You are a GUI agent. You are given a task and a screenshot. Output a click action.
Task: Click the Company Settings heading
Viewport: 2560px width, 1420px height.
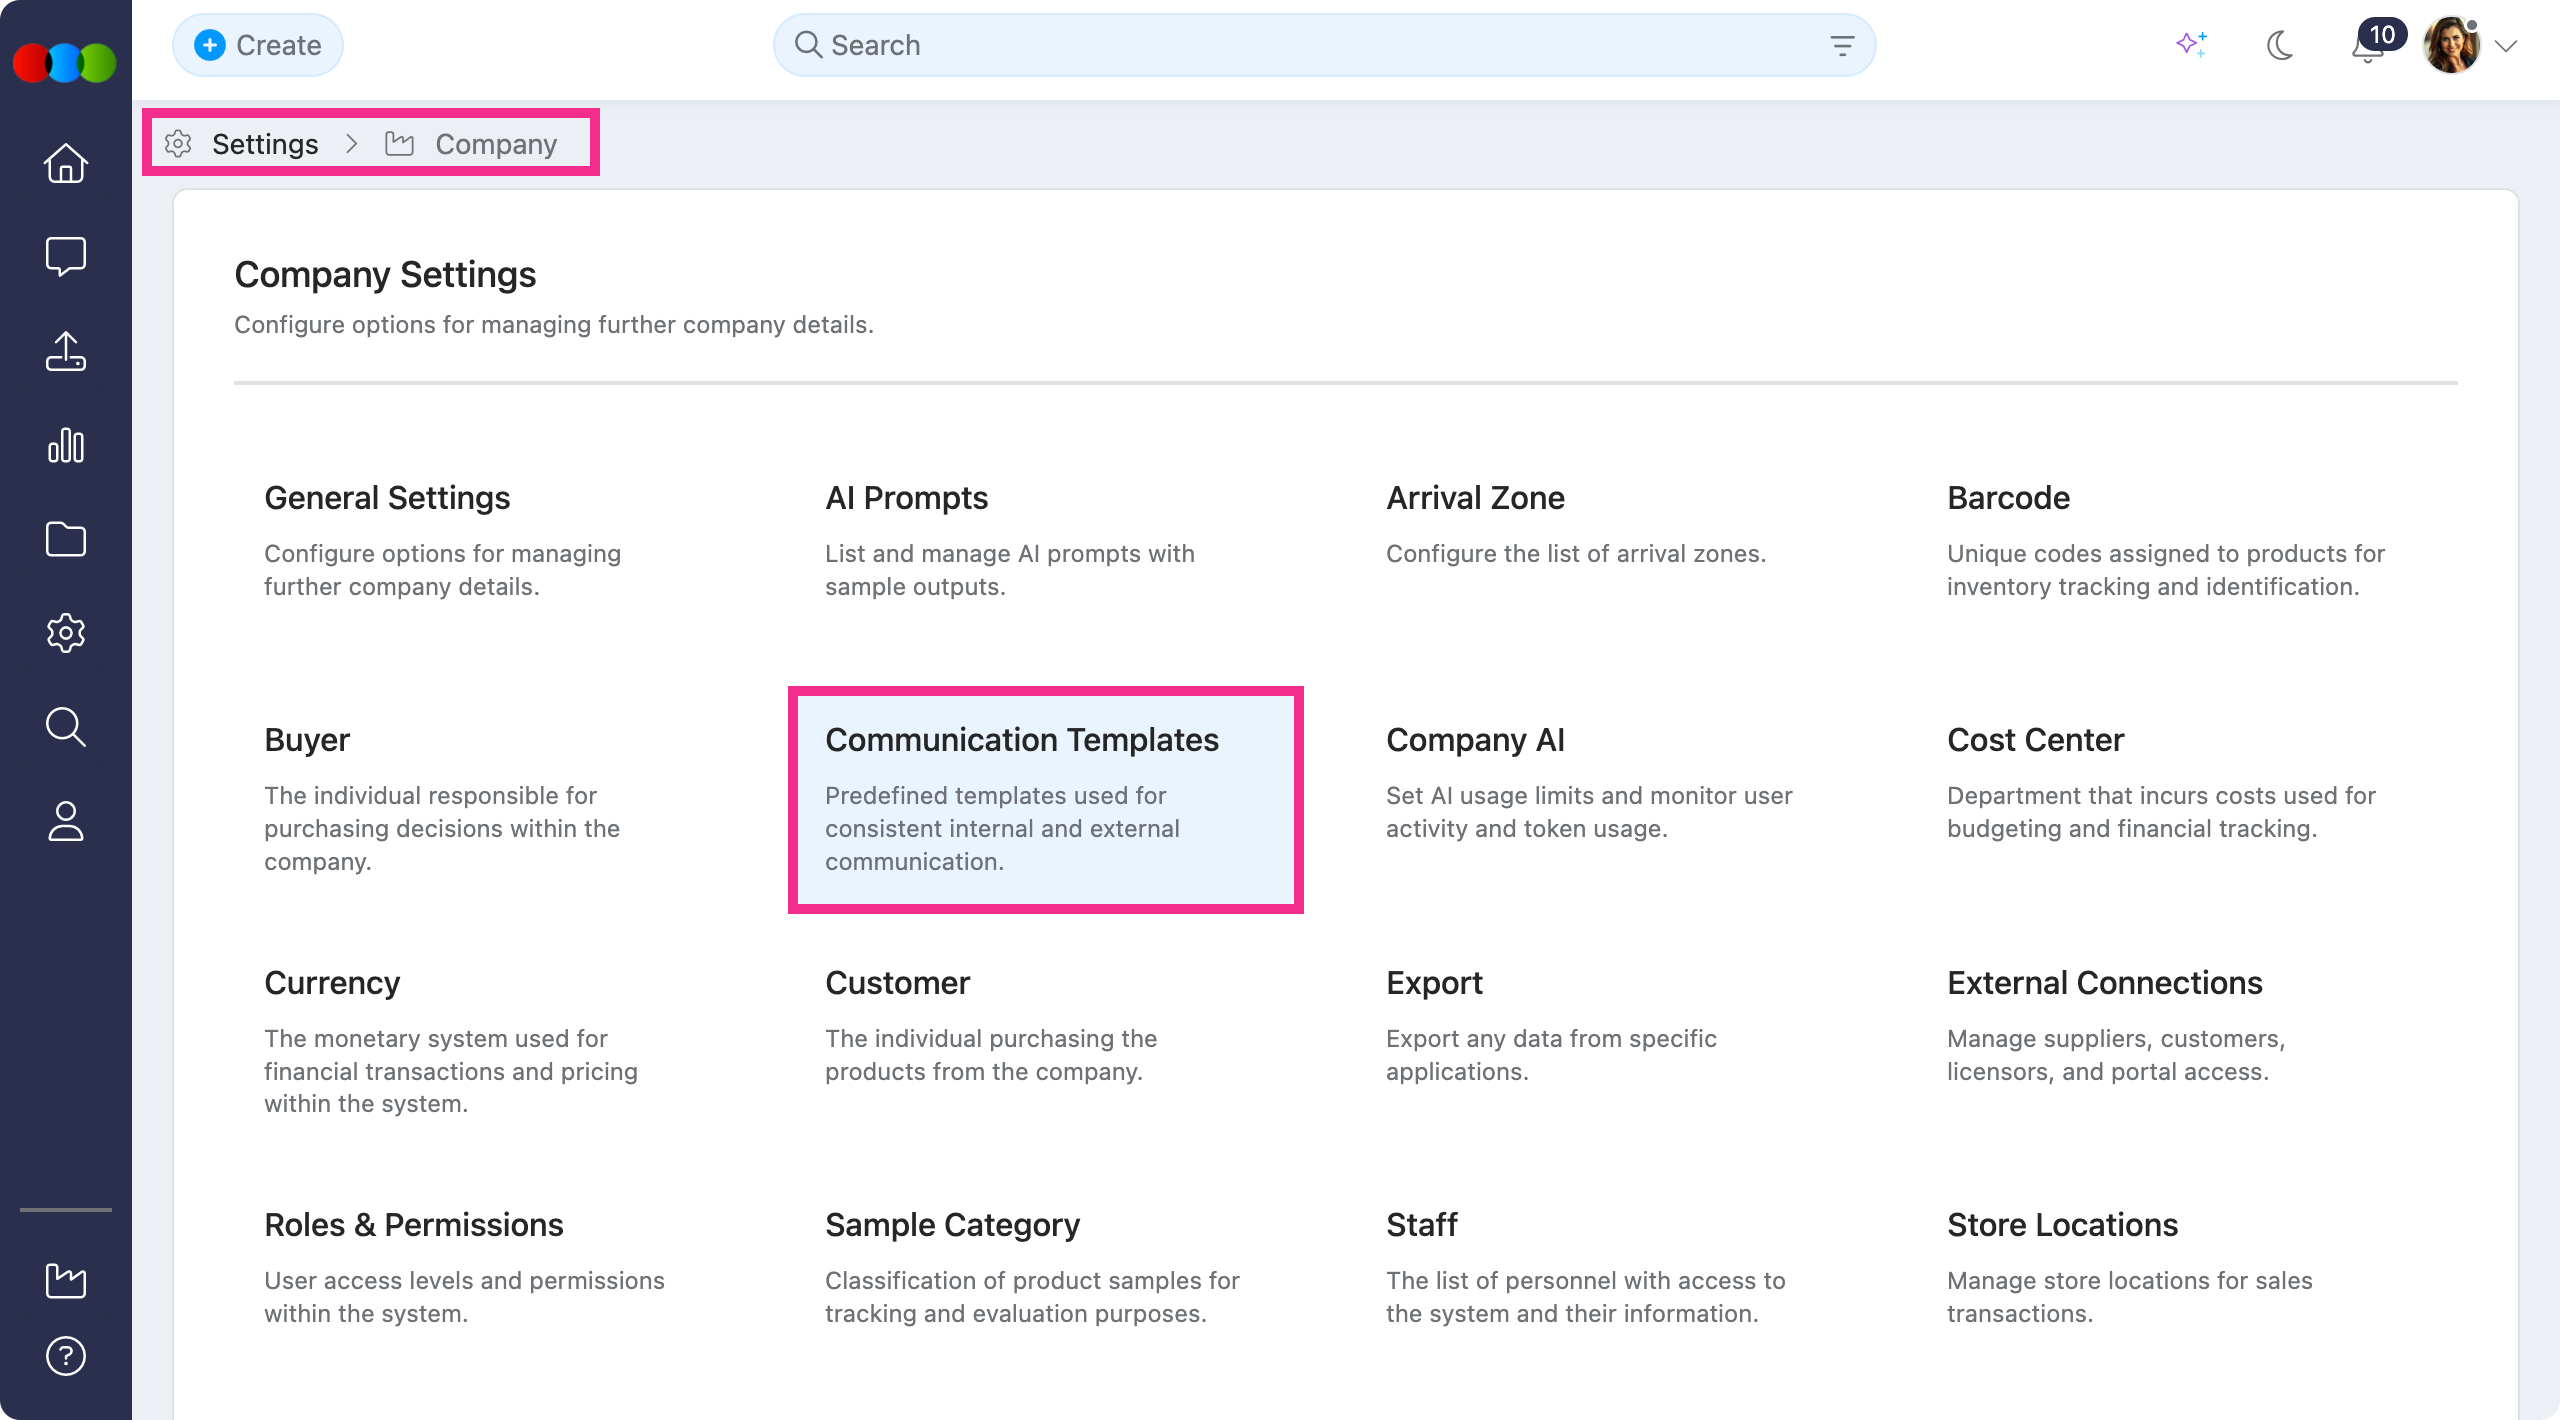pyautogui.click(x=385, y=274)
